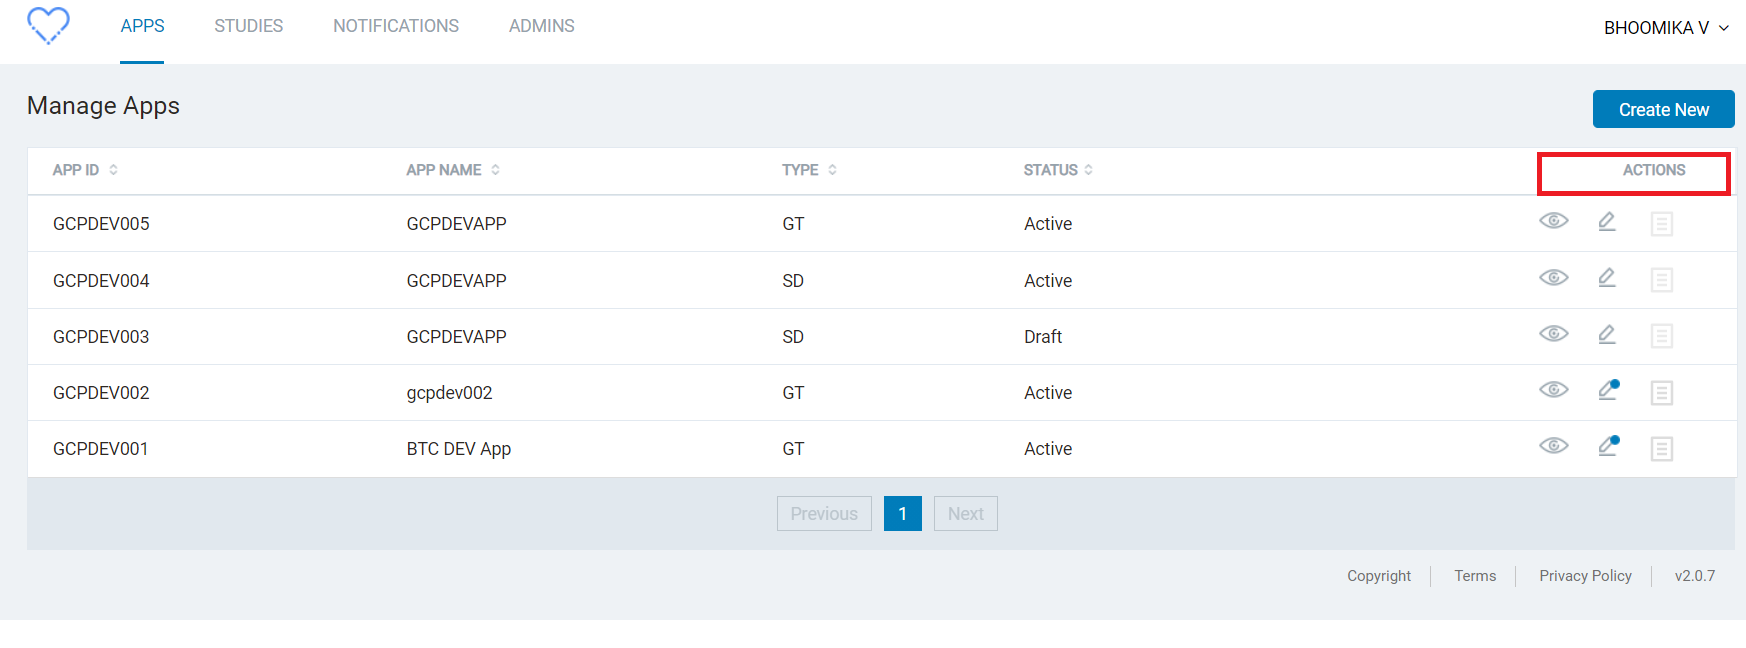Click type GT in GCPDEV002 row
The image size is (1746, 648).
pos(793,393)
